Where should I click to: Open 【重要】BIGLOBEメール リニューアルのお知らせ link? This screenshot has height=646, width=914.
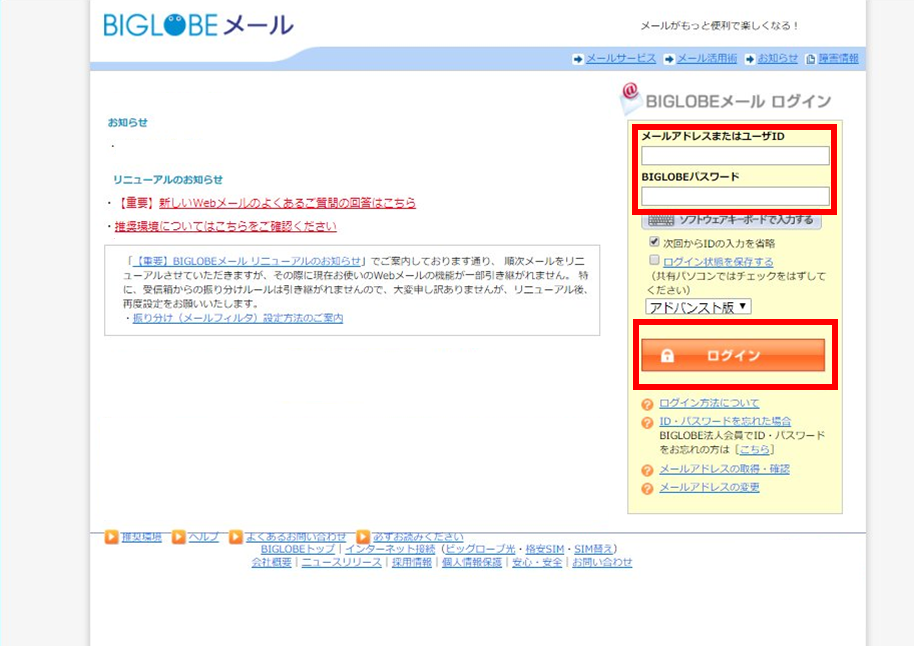coord(247,261)
